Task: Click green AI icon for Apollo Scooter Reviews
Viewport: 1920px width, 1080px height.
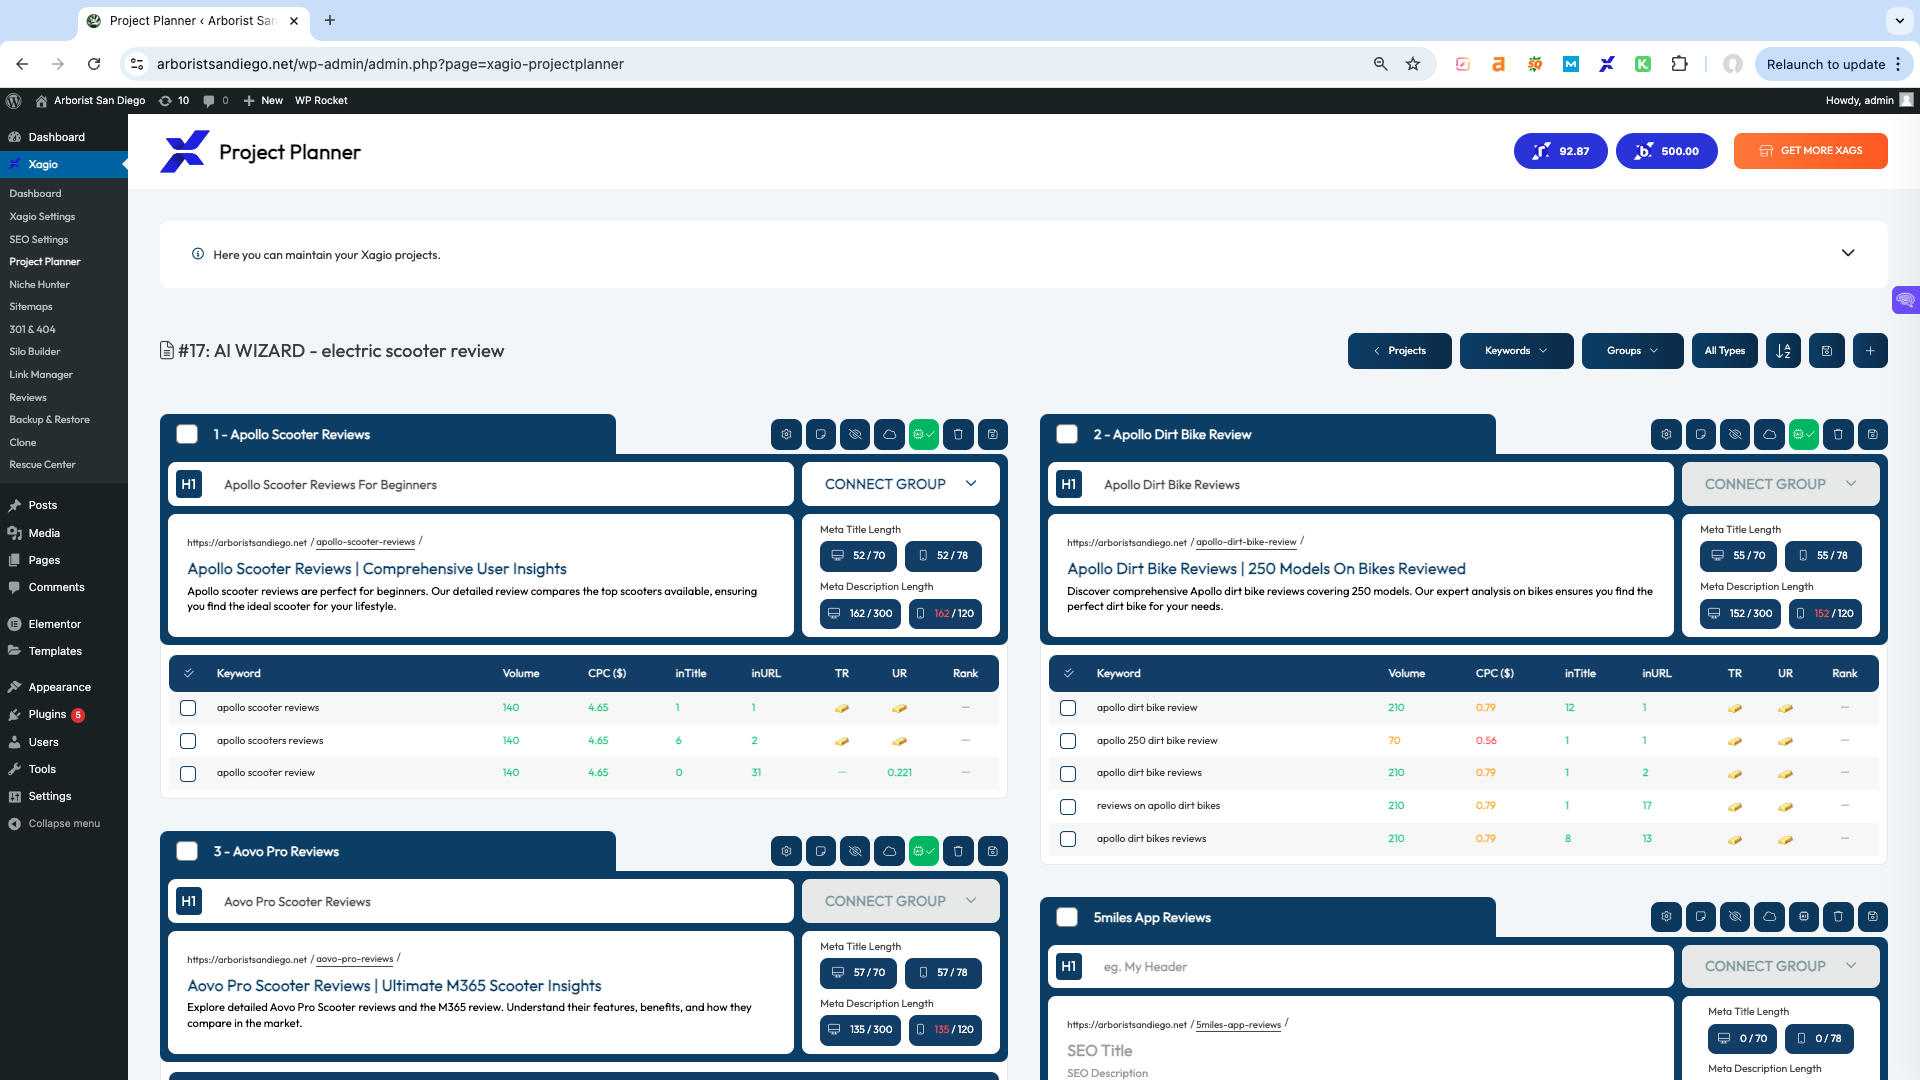Action: click(924, 435)
